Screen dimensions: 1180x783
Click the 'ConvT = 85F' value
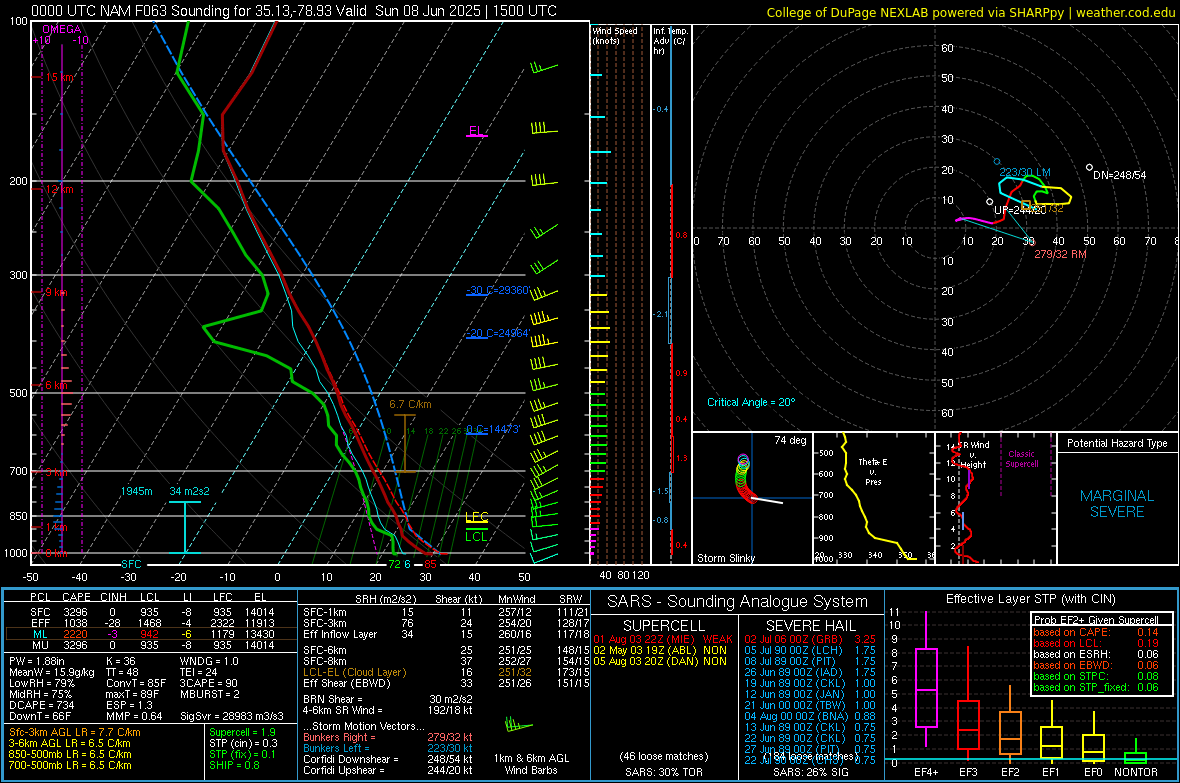click(136, 683)
